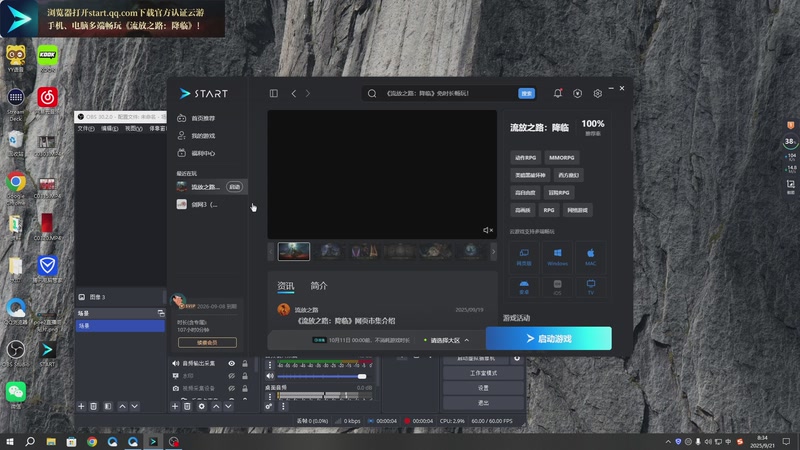Switch to the 资讯 tab

click(x=286, y=286)
